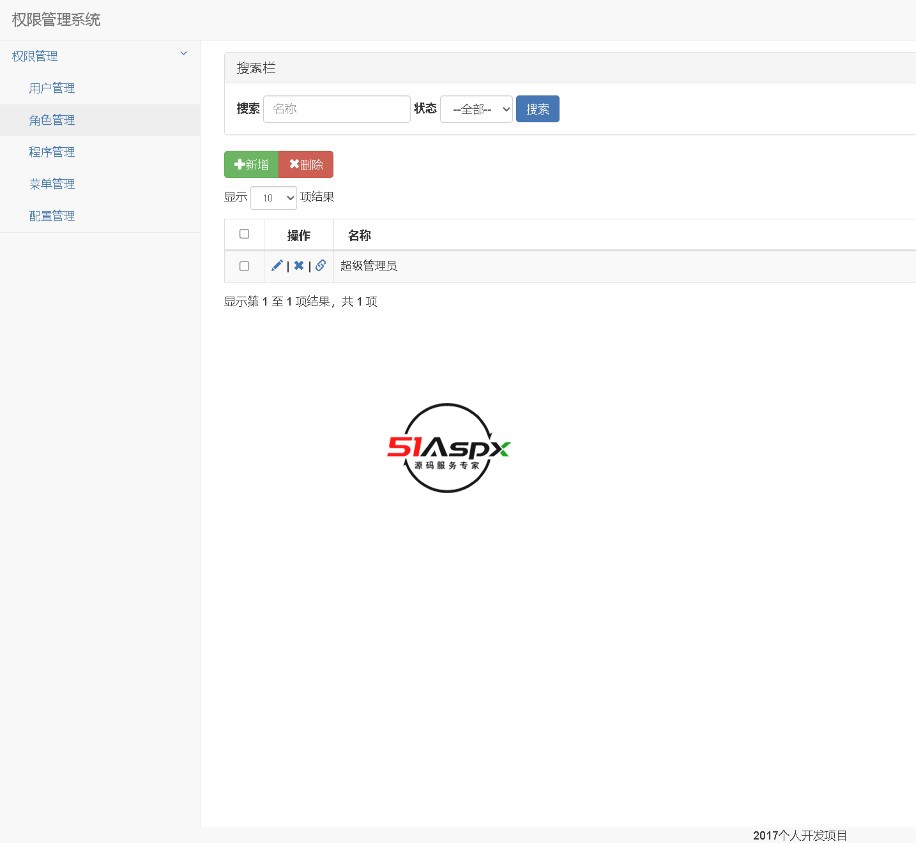Viewport: 916px width, 843px height.
Task: Focus the 名称 search input field
Action: coord(336,109)
